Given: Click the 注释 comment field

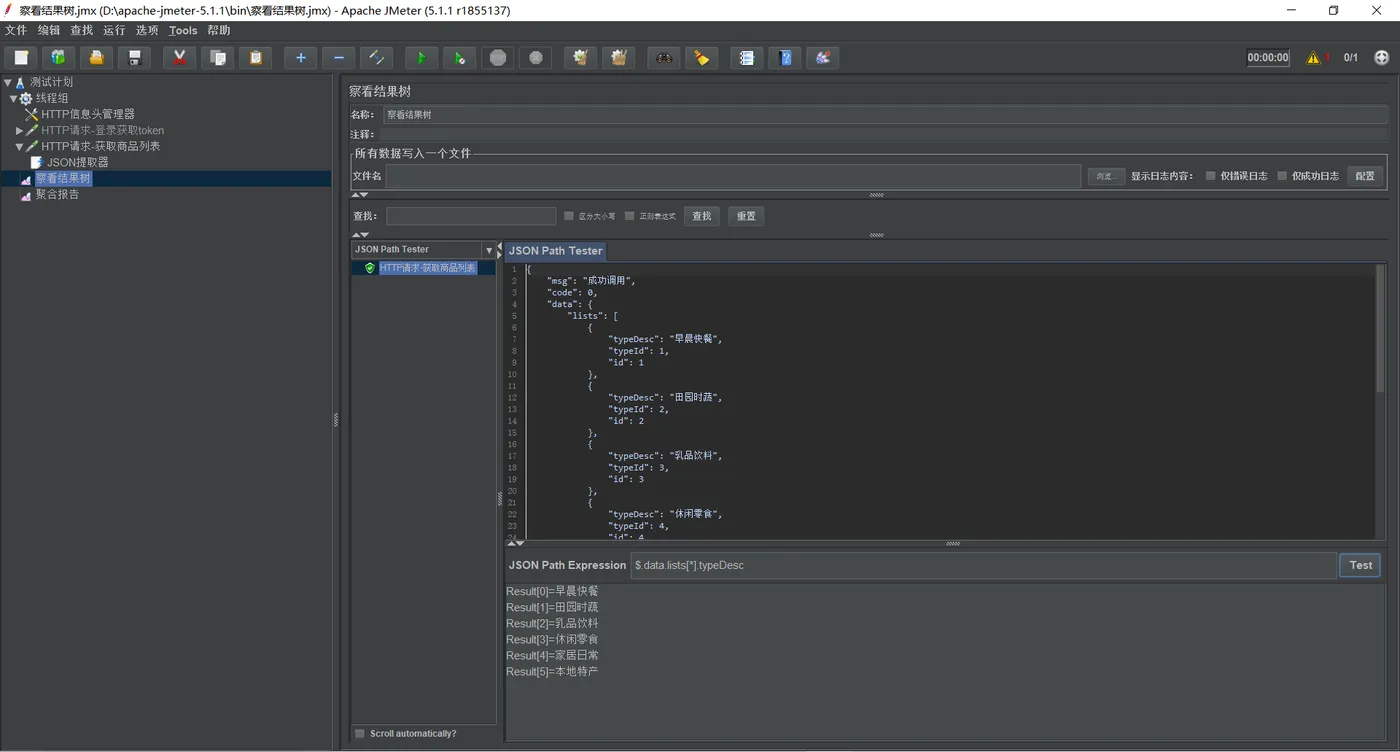Looking at the screenshot, I should pyautogui.click(x=885, y=134).
